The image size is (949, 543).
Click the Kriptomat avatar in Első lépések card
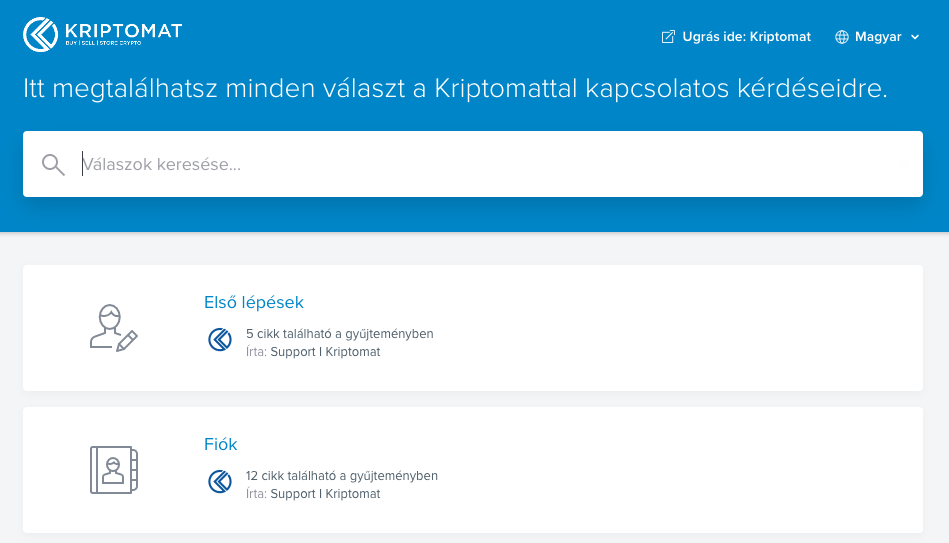(x=220, y=340)
